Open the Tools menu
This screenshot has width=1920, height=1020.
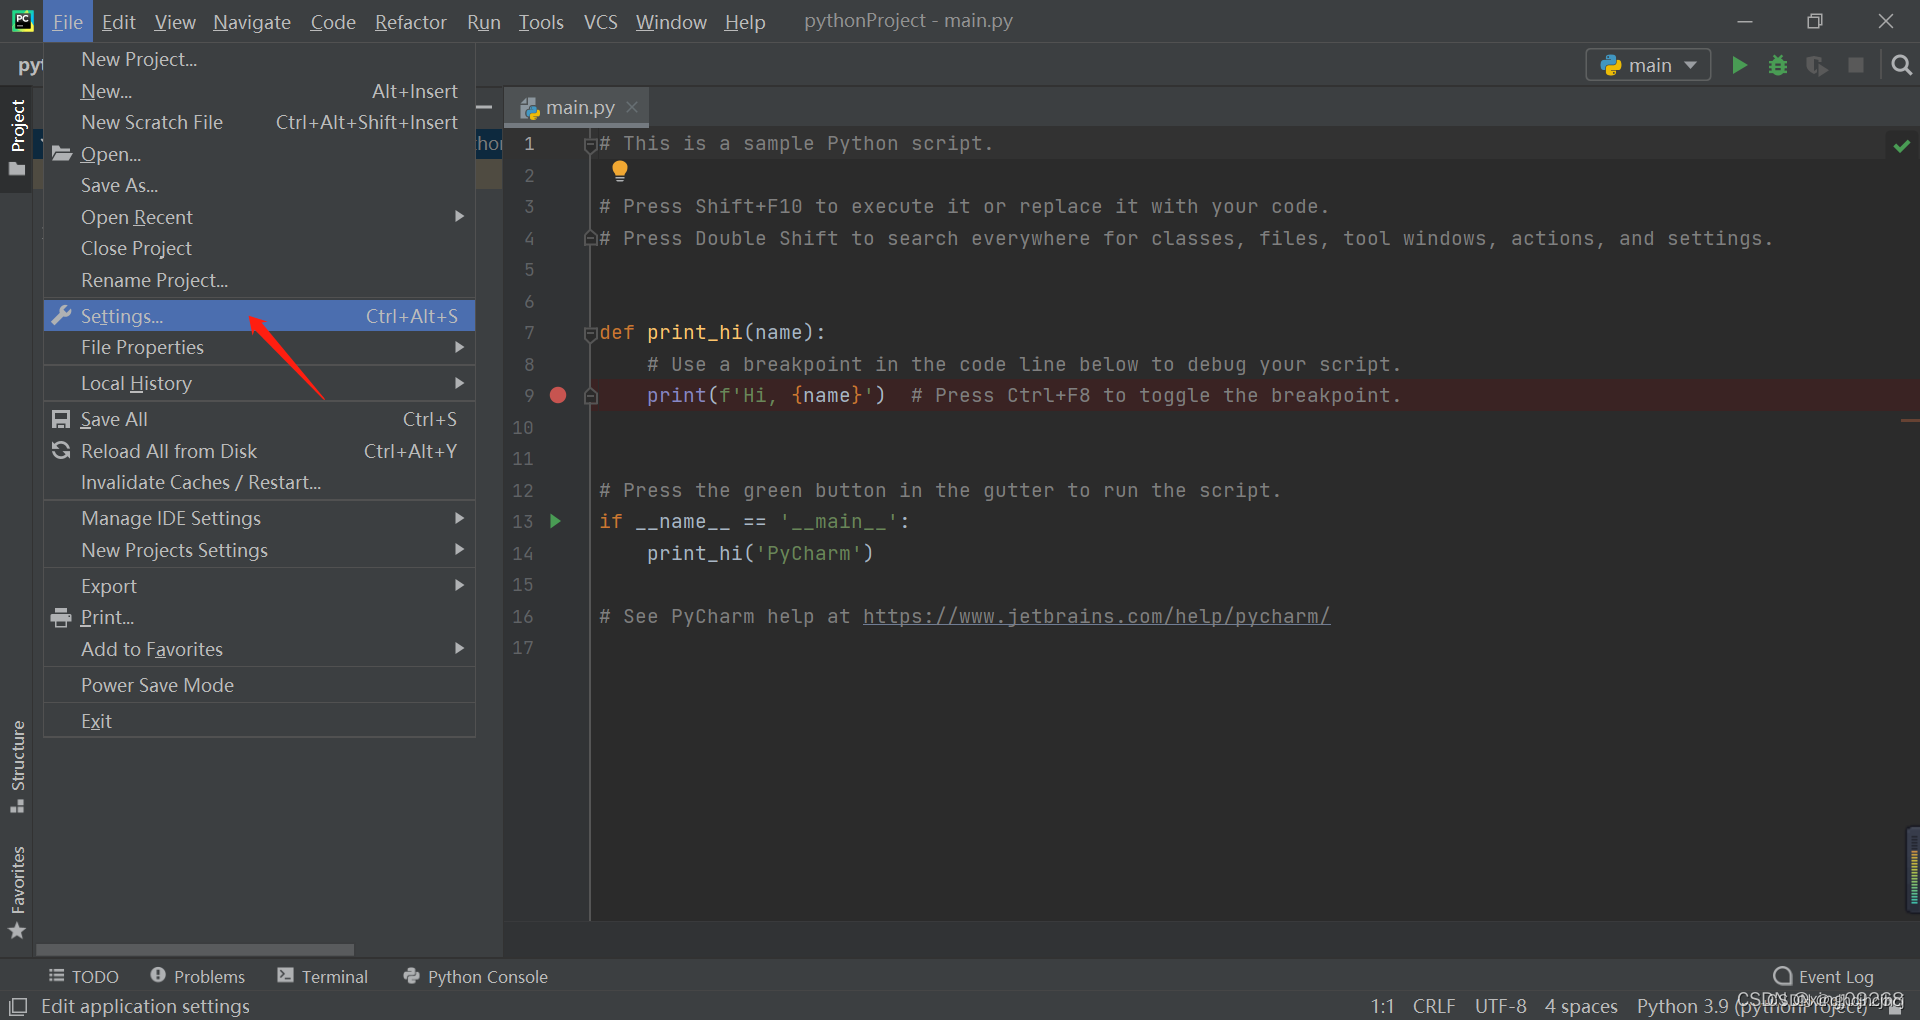[x=541, y=21]
